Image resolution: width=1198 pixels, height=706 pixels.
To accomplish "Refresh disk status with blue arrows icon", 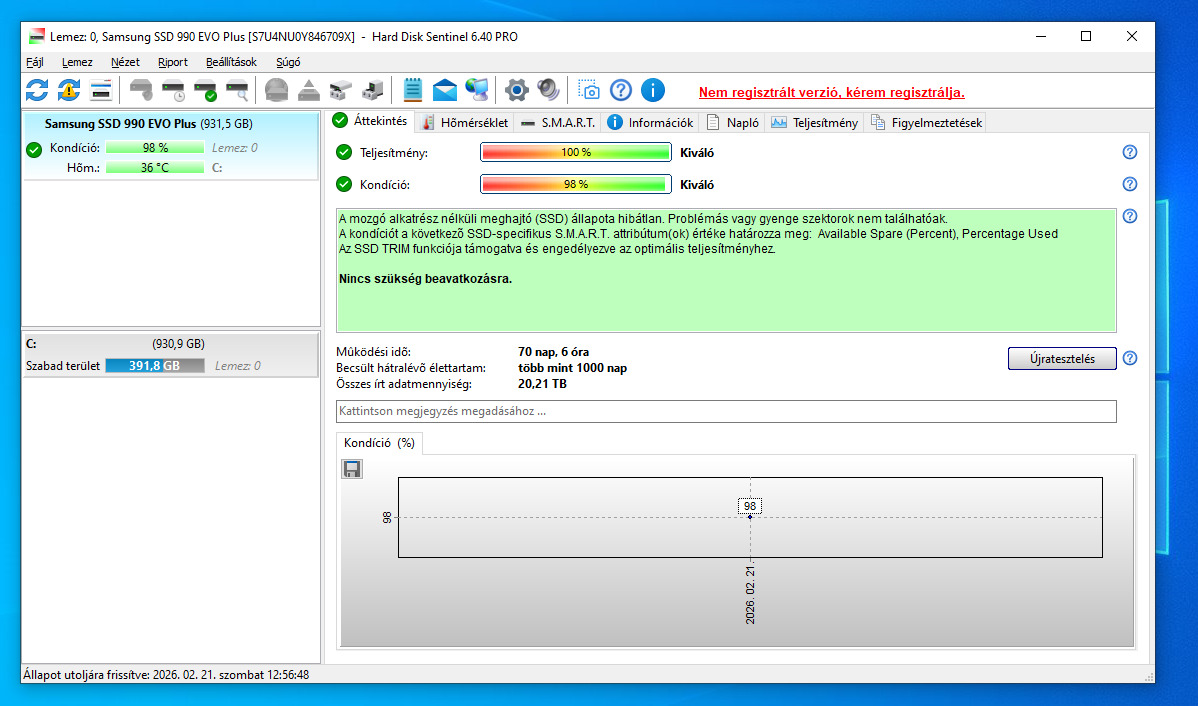I will click(x=37, y=90).
